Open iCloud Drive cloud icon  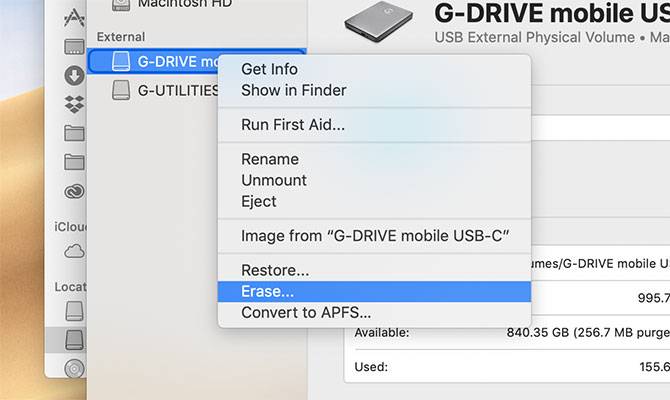[74, 251]
